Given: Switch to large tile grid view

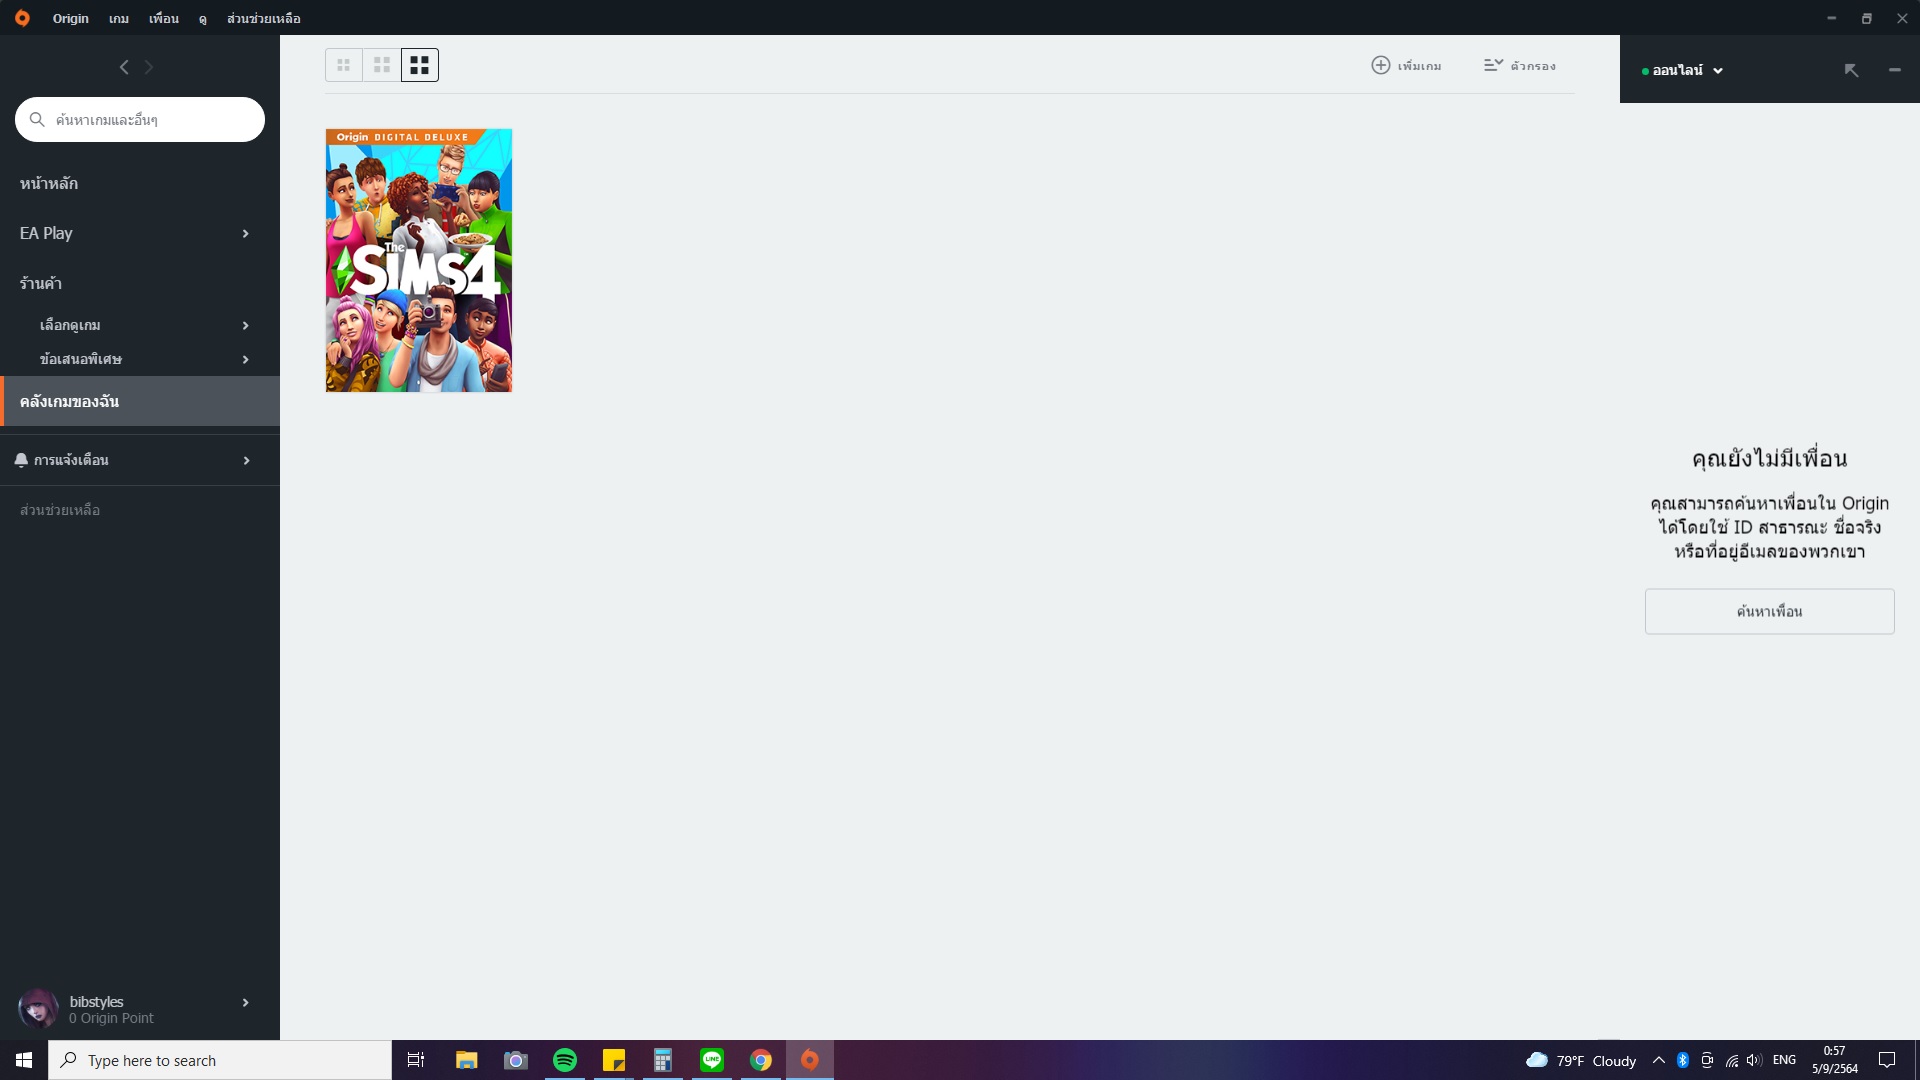Looking at the screenshot, I should point(420,65).
